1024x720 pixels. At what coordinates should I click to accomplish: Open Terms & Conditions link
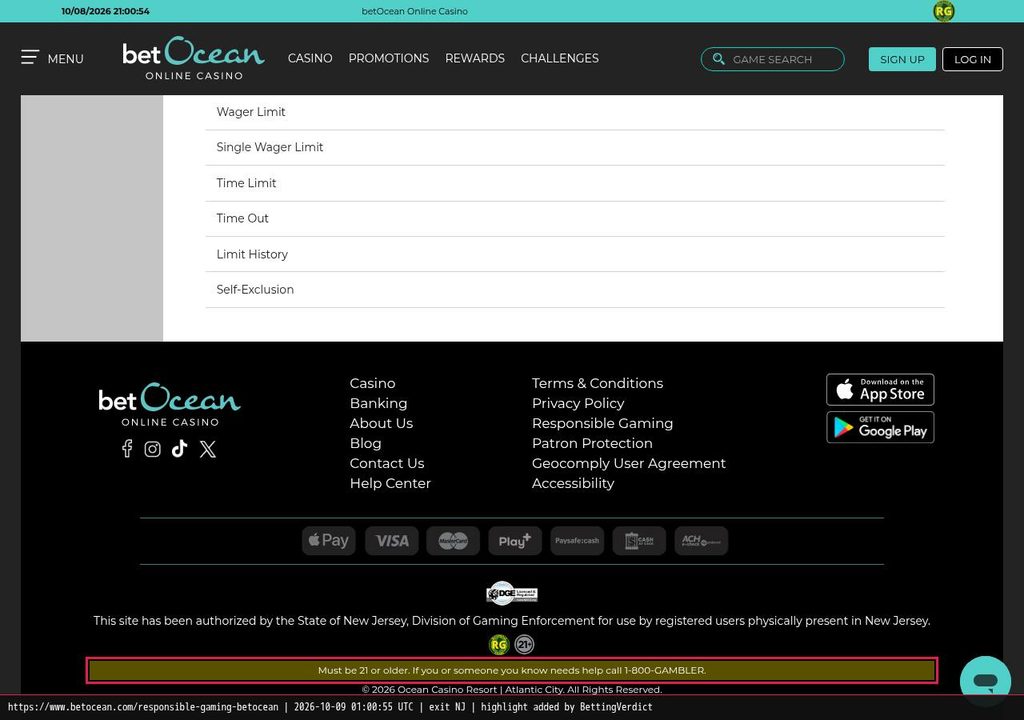point(598,384)
